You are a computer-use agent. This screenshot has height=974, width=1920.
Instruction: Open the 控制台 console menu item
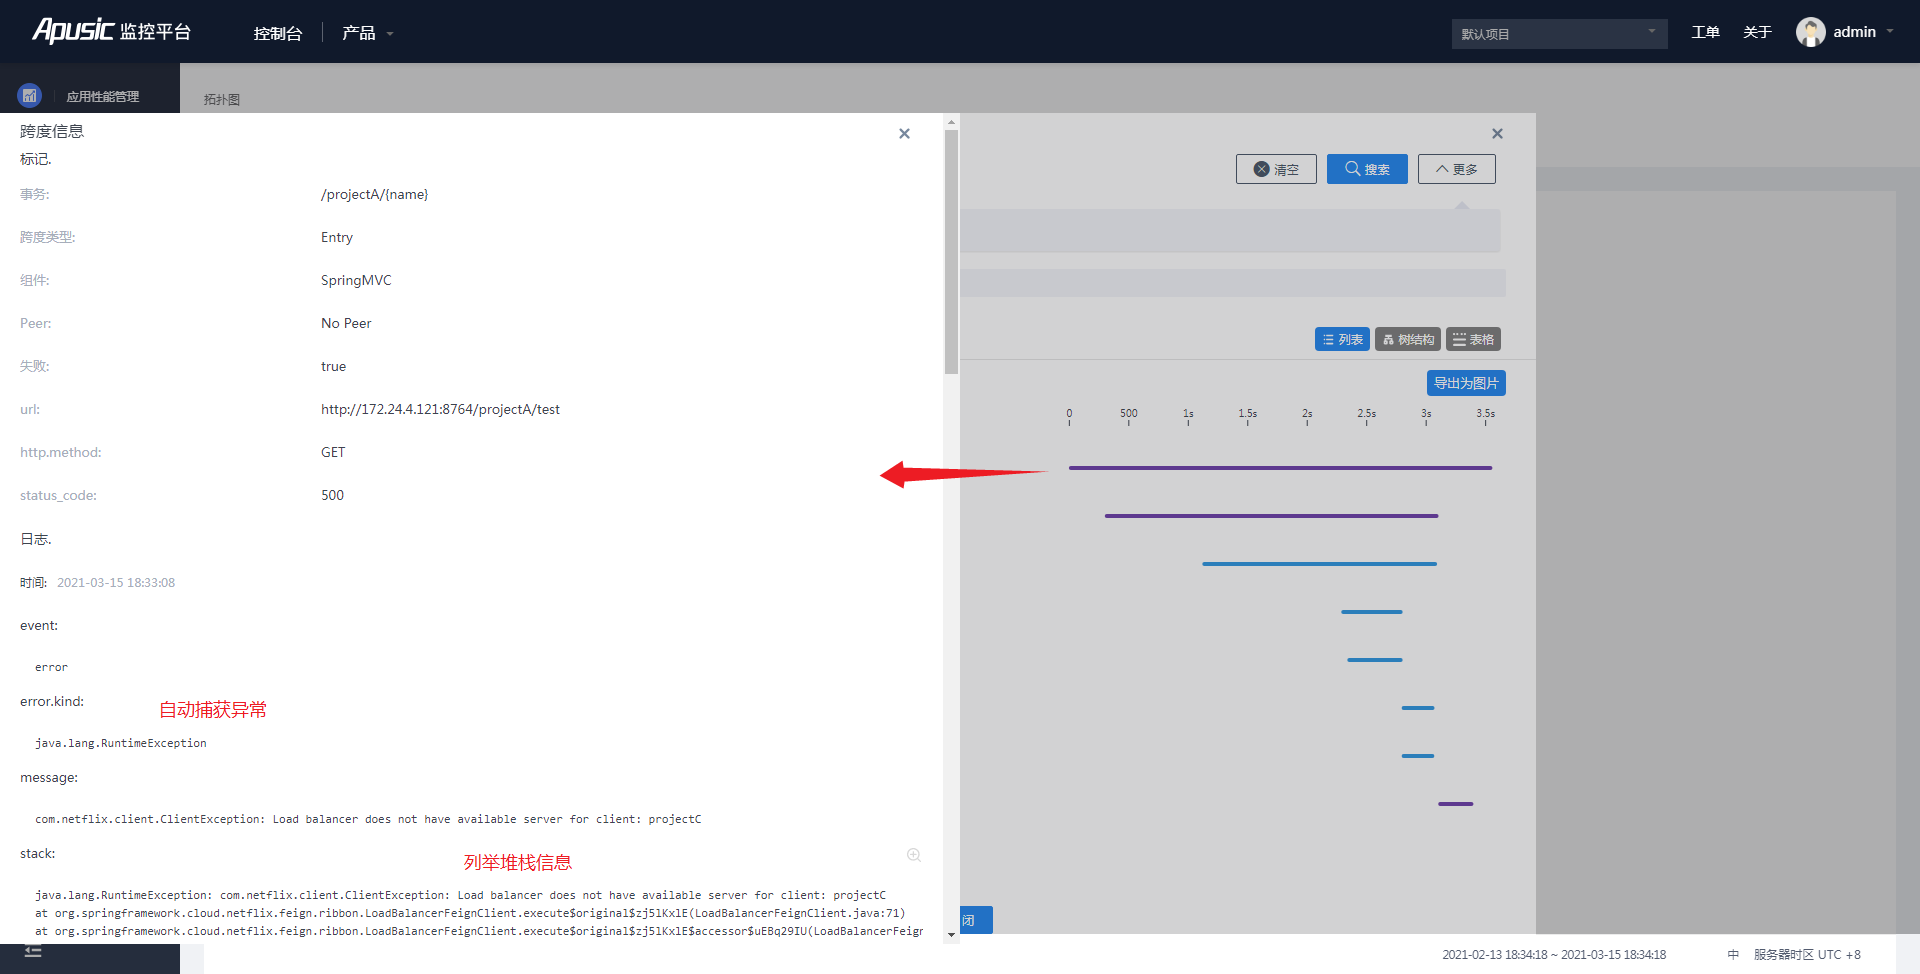click(x=278, y=33)
